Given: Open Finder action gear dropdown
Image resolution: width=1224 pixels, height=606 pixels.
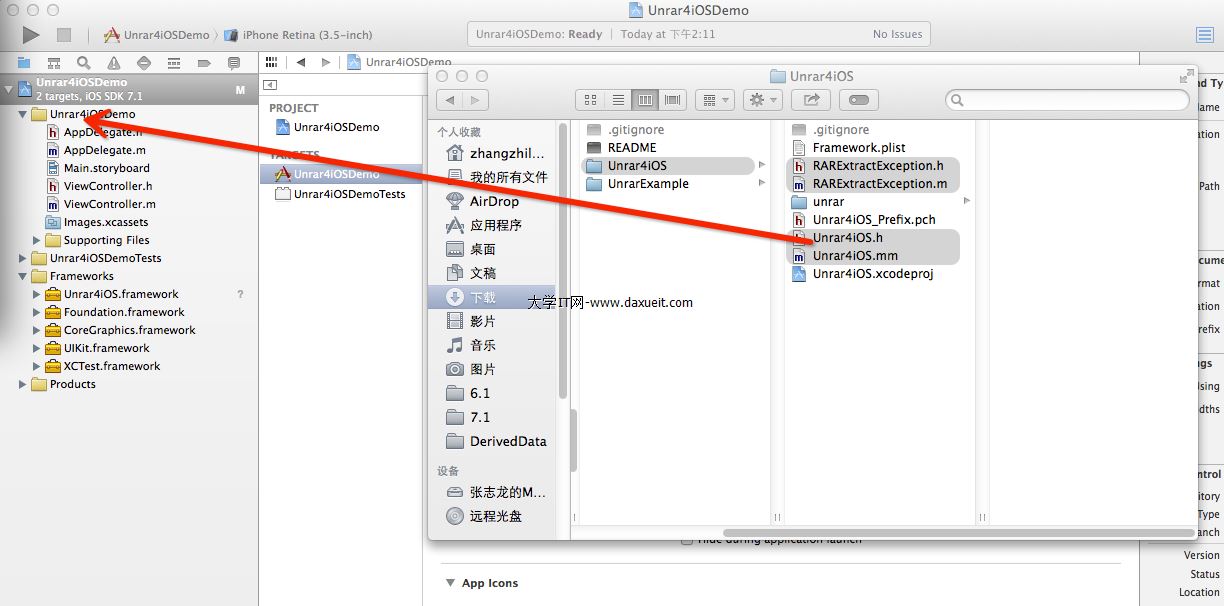Looking at the screenshot, I should pyautogui.click(x=763, y=99).
